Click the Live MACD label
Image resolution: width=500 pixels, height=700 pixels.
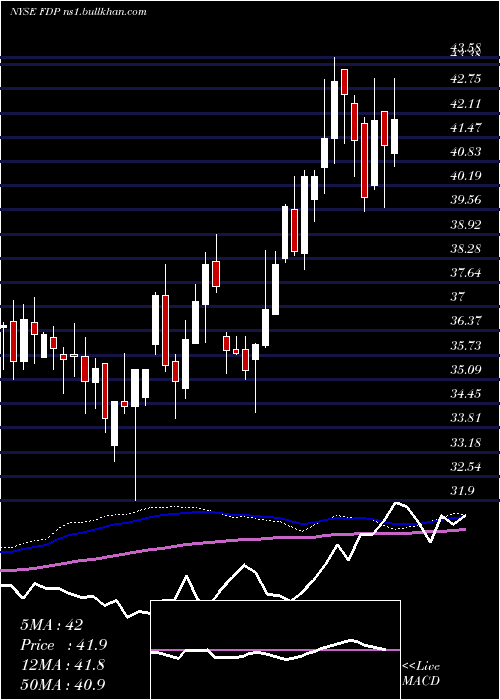click(x=421, y=674)
